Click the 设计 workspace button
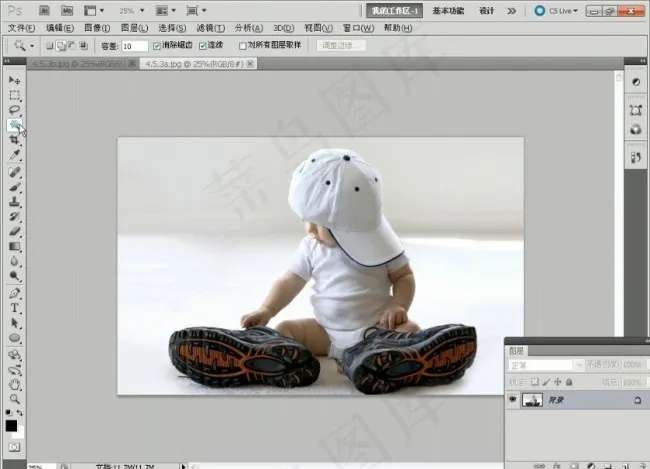The image size is (650, 469). pyautogui.click(x=487, y=10)
